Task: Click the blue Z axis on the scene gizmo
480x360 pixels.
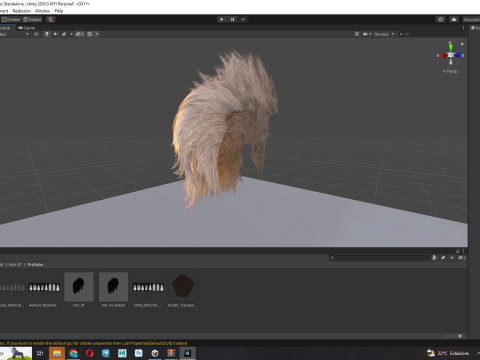Action: click(458, 55)
